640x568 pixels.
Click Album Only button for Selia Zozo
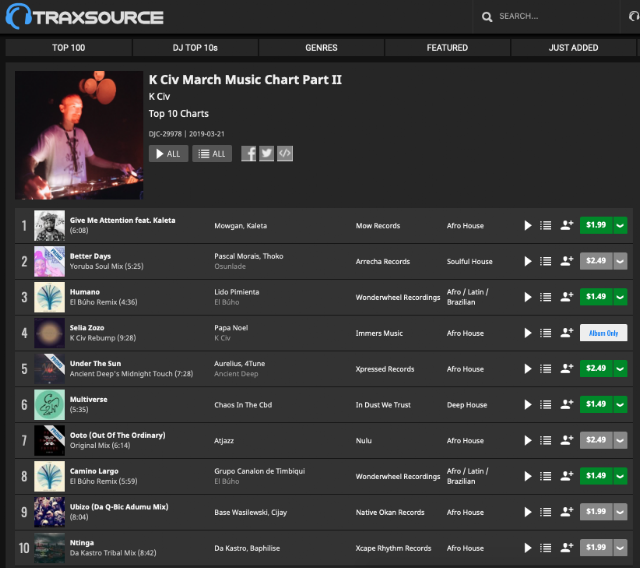(x=603, y=333)
